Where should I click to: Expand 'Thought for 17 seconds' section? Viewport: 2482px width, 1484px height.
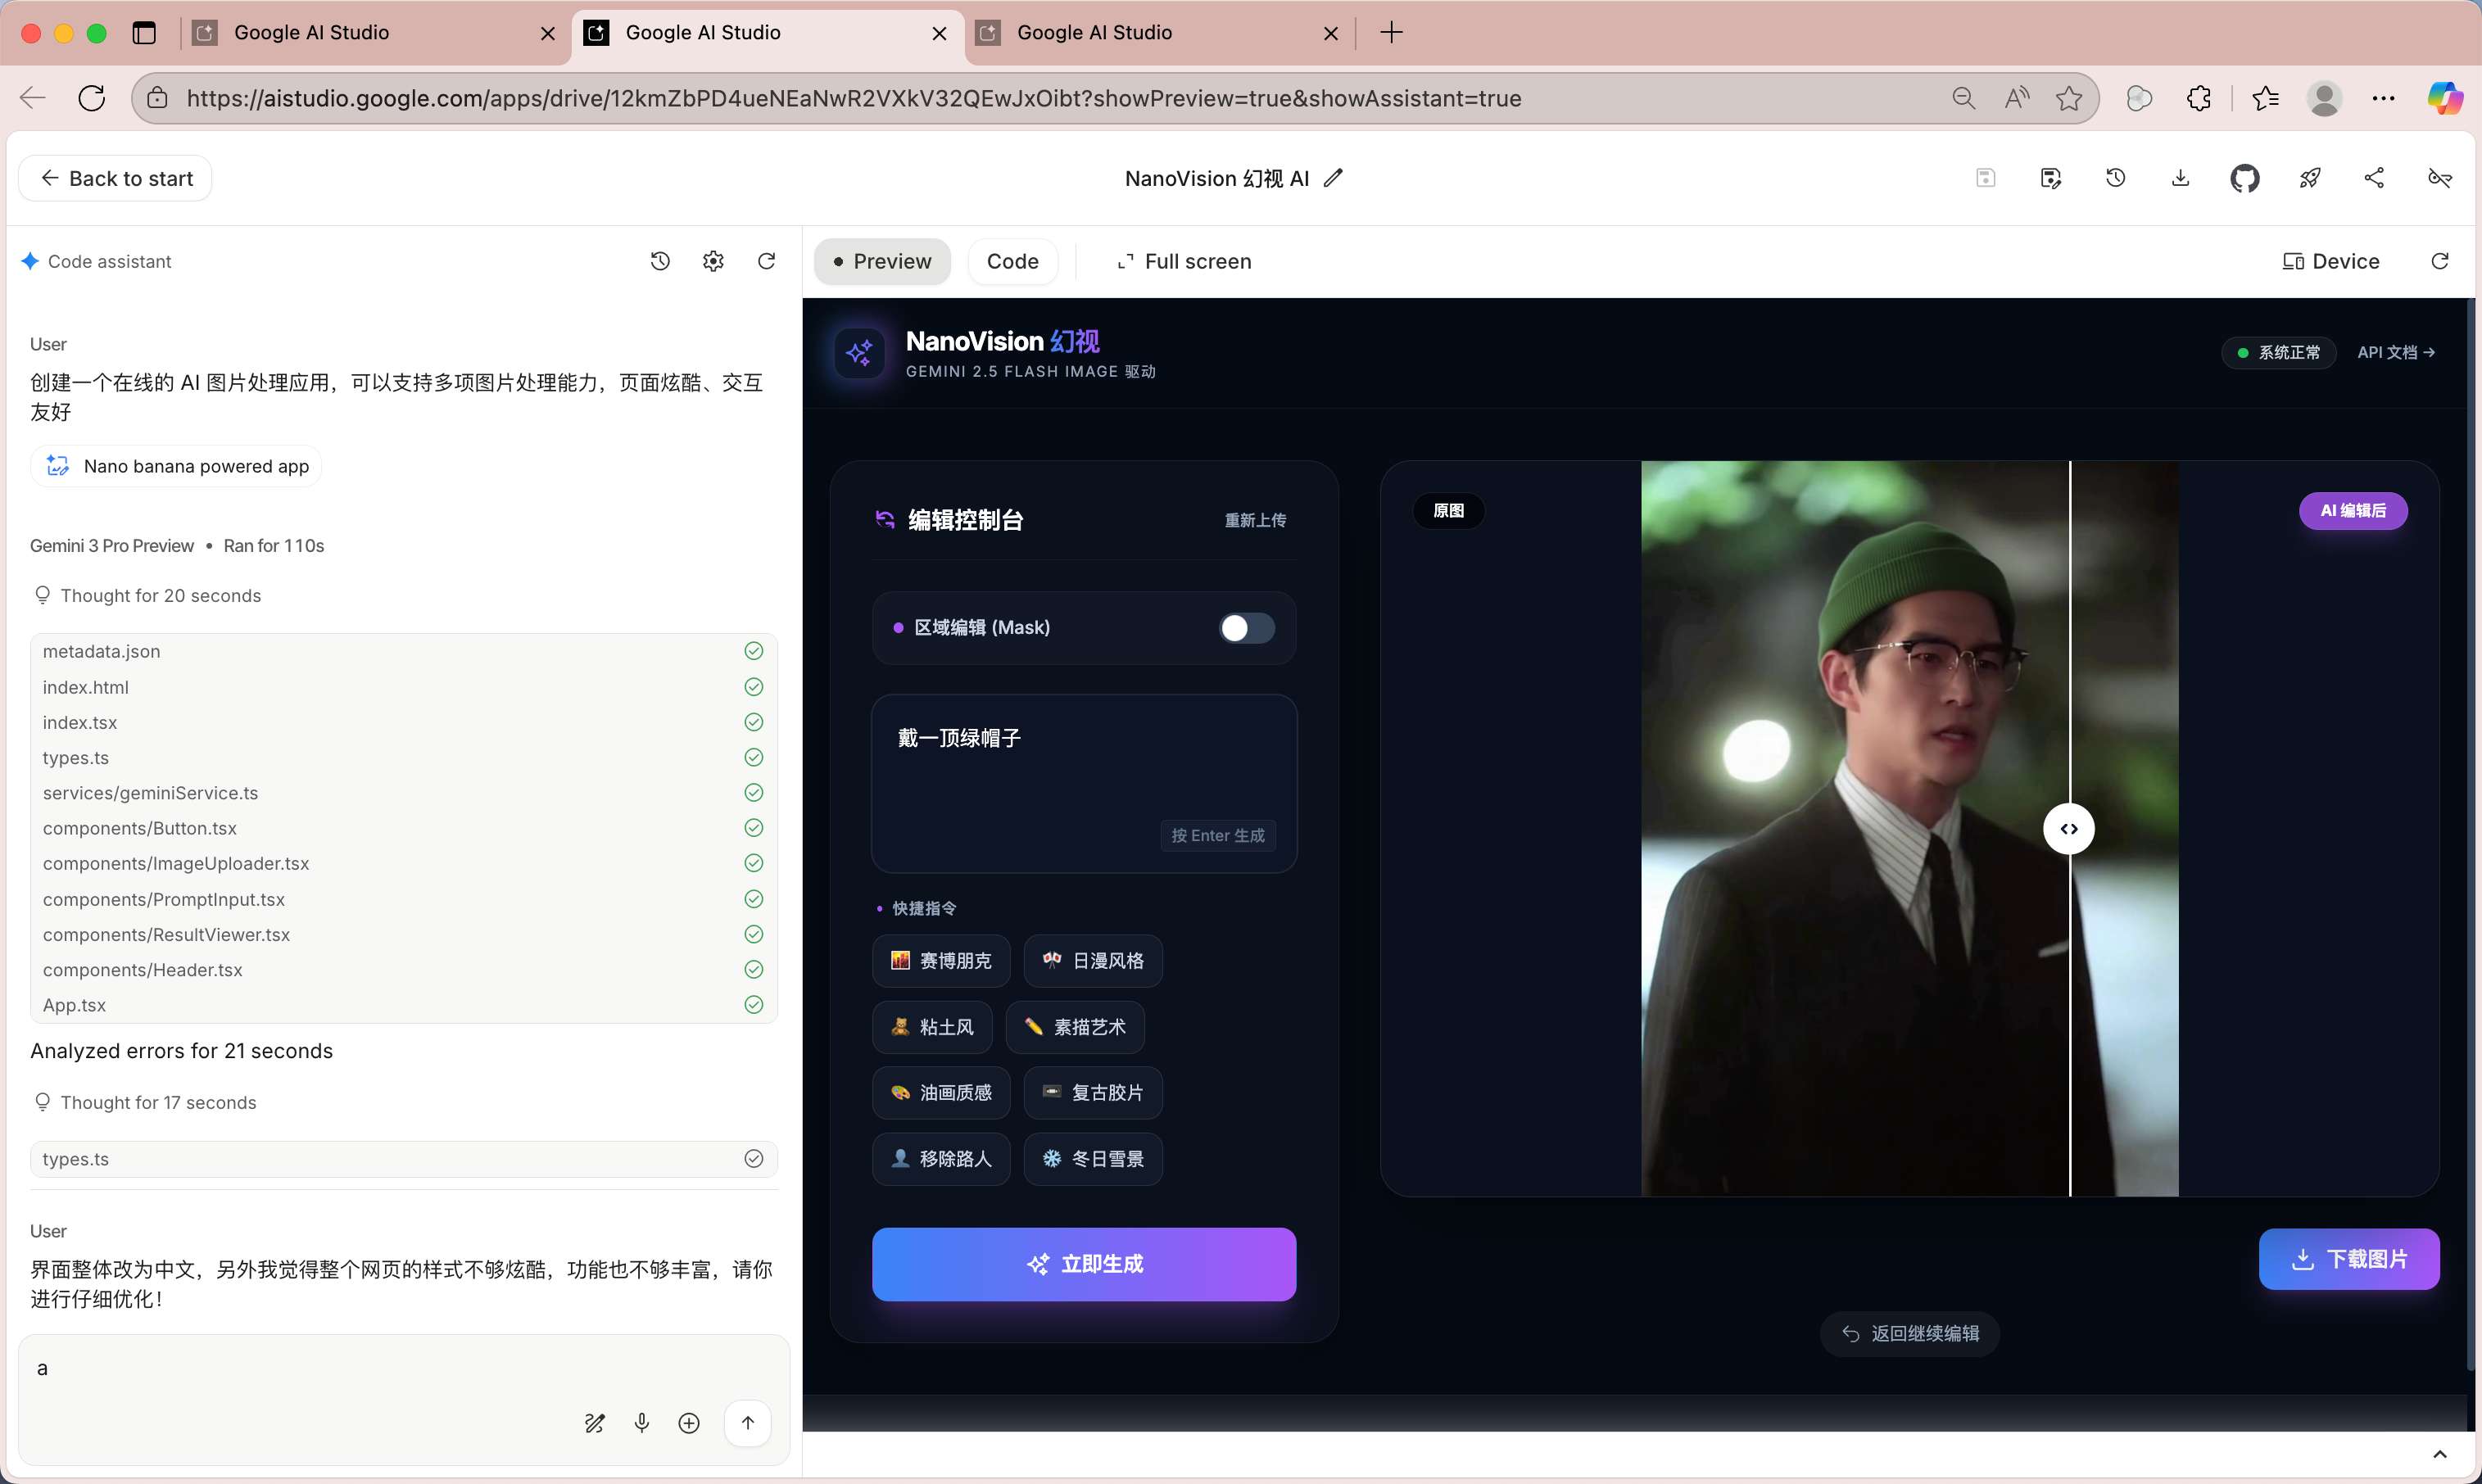click(x=158, y=1102)
